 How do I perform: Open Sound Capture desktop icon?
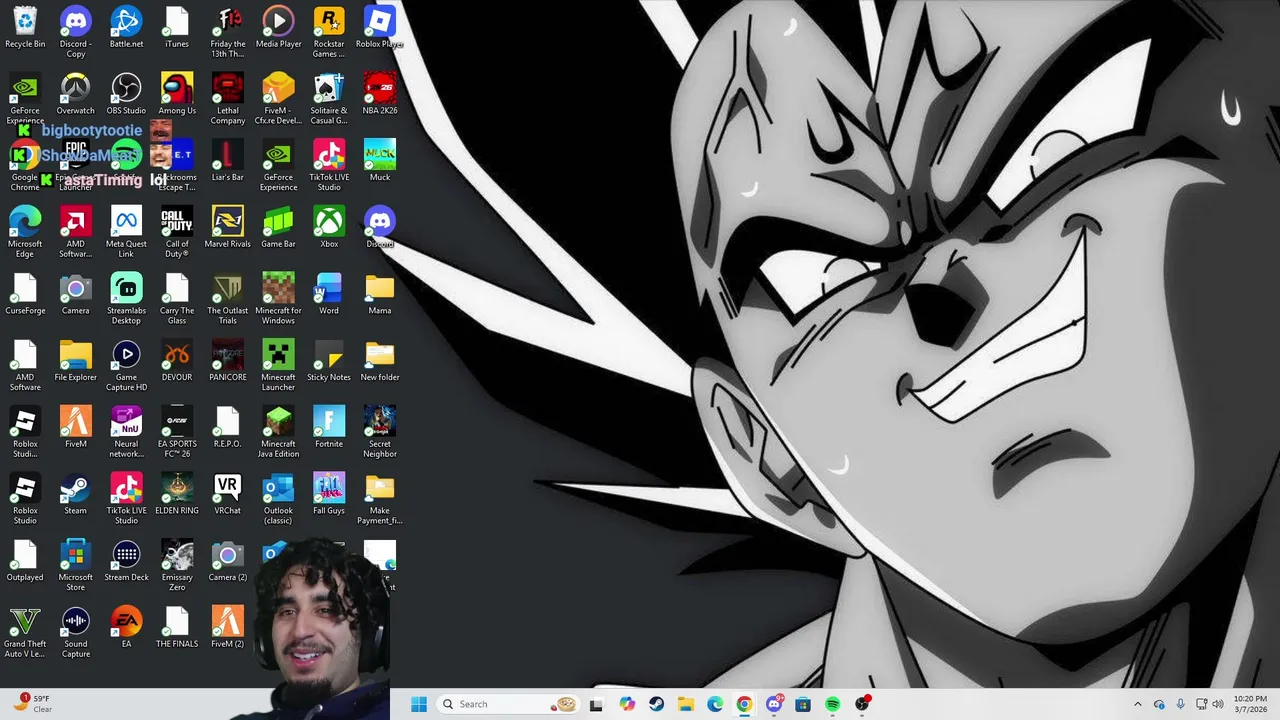point(75,632)
